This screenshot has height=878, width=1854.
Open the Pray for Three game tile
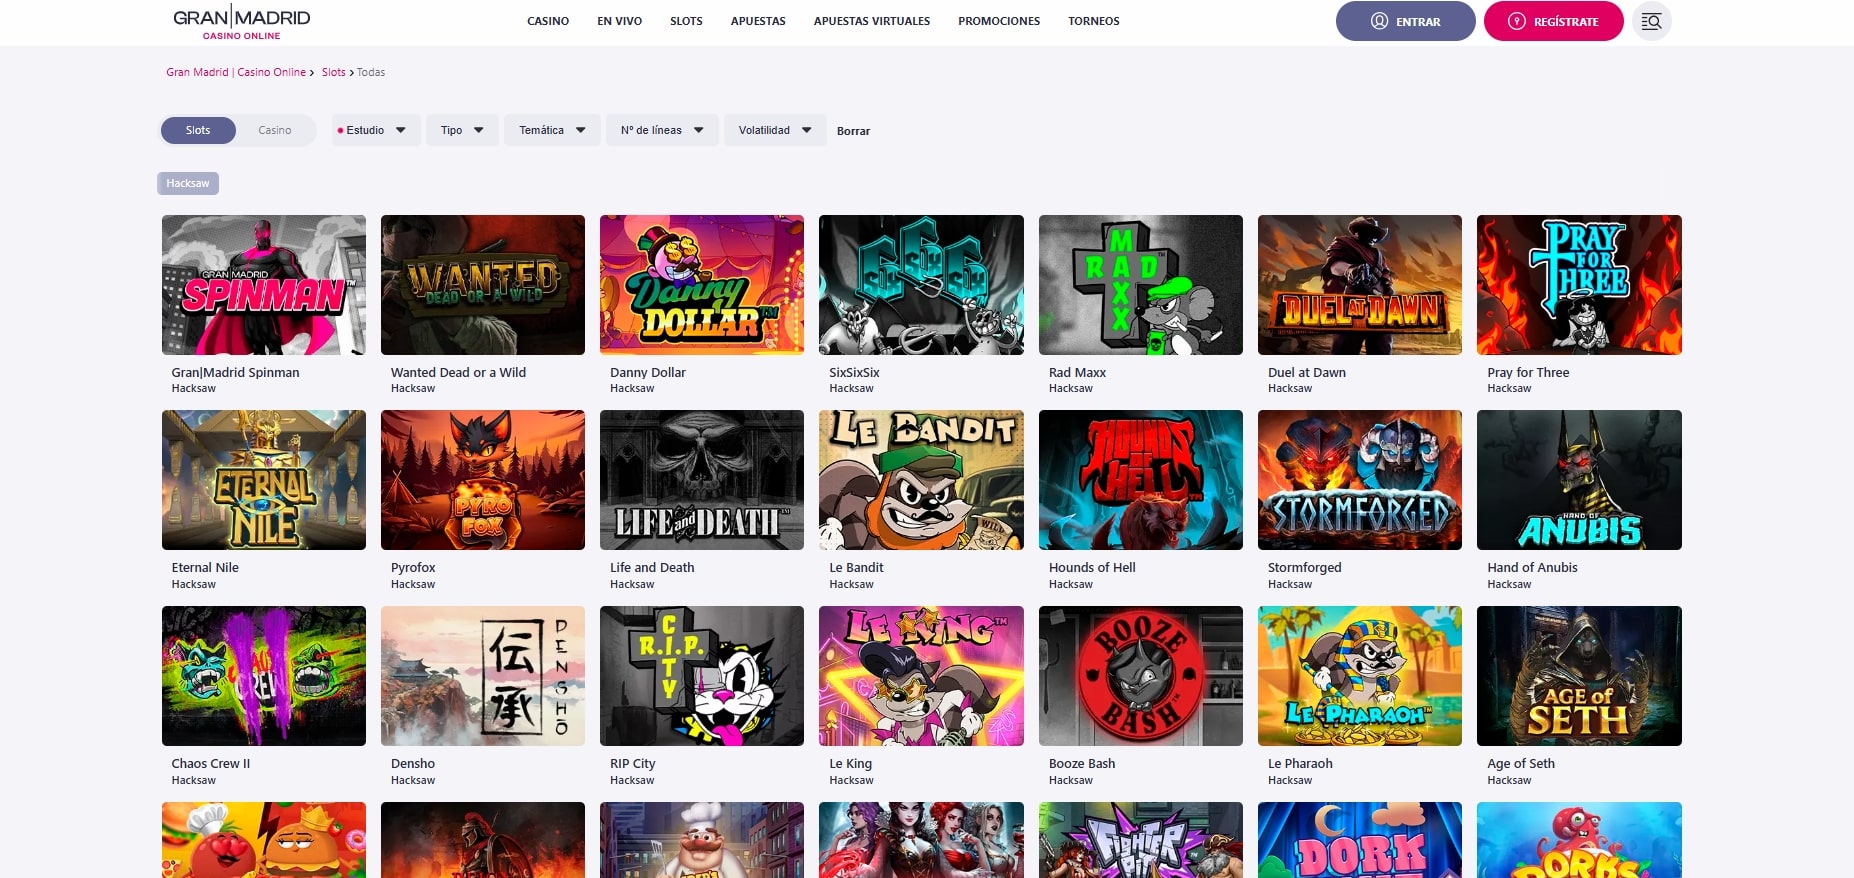(x=1578, y=285)
